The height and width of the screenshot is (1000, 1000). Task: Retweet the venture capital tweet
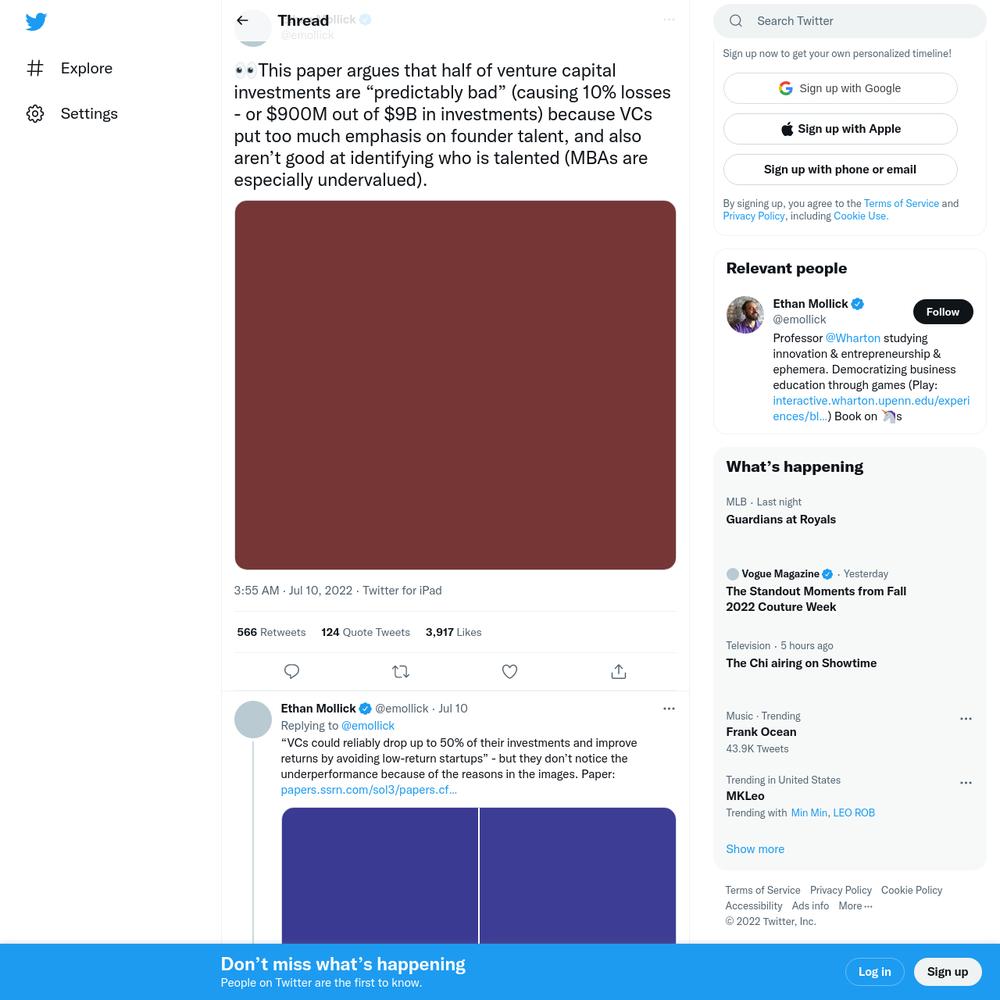click(401, 671)
